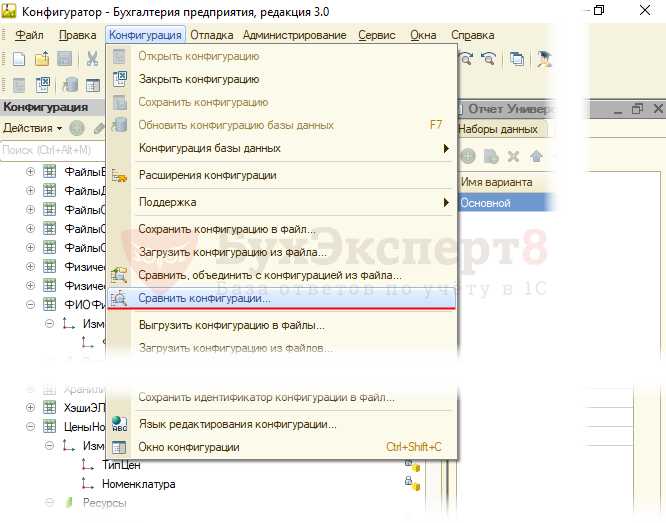Viewport: 666px width, 523px height.
Task: Click the find next magnifier icon
Action: (x=466, y=58)
